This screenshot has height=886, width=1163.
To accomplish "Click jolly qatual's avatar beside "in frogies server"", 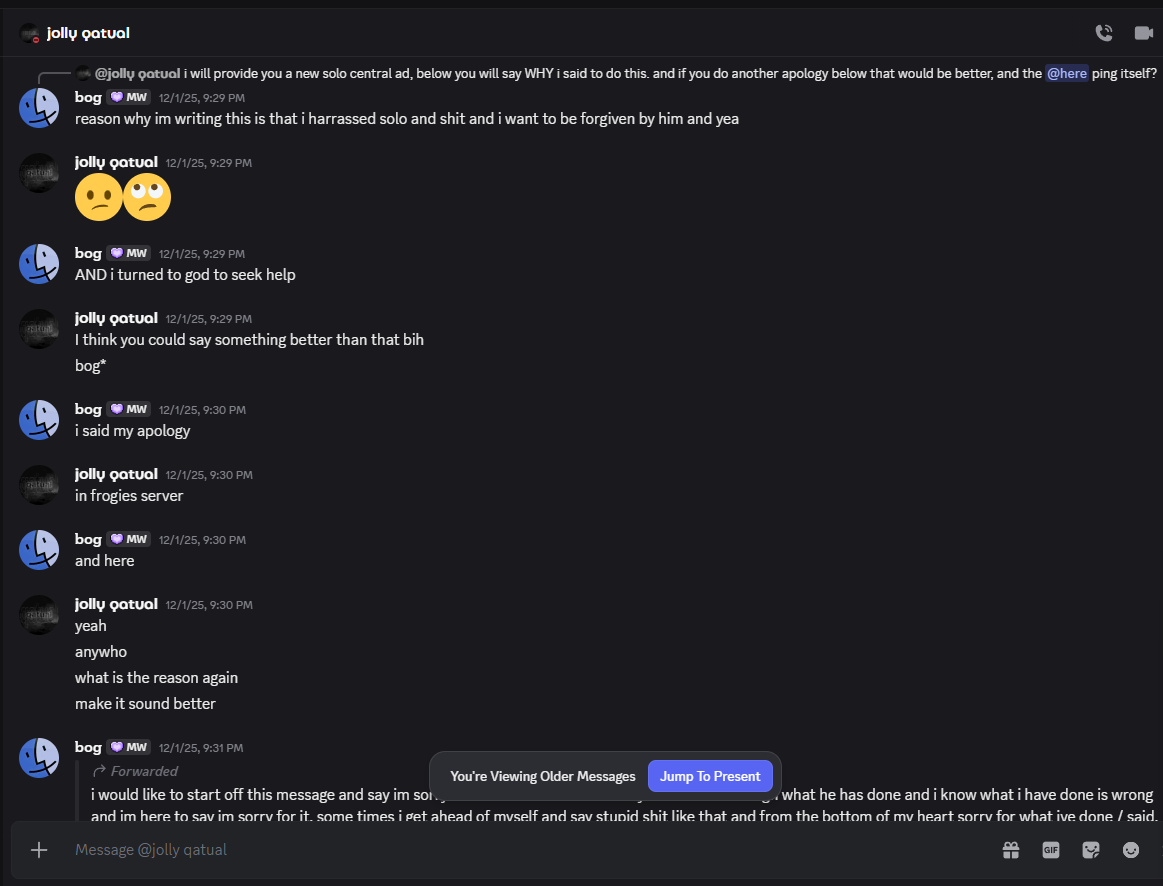I will [39, 485].
